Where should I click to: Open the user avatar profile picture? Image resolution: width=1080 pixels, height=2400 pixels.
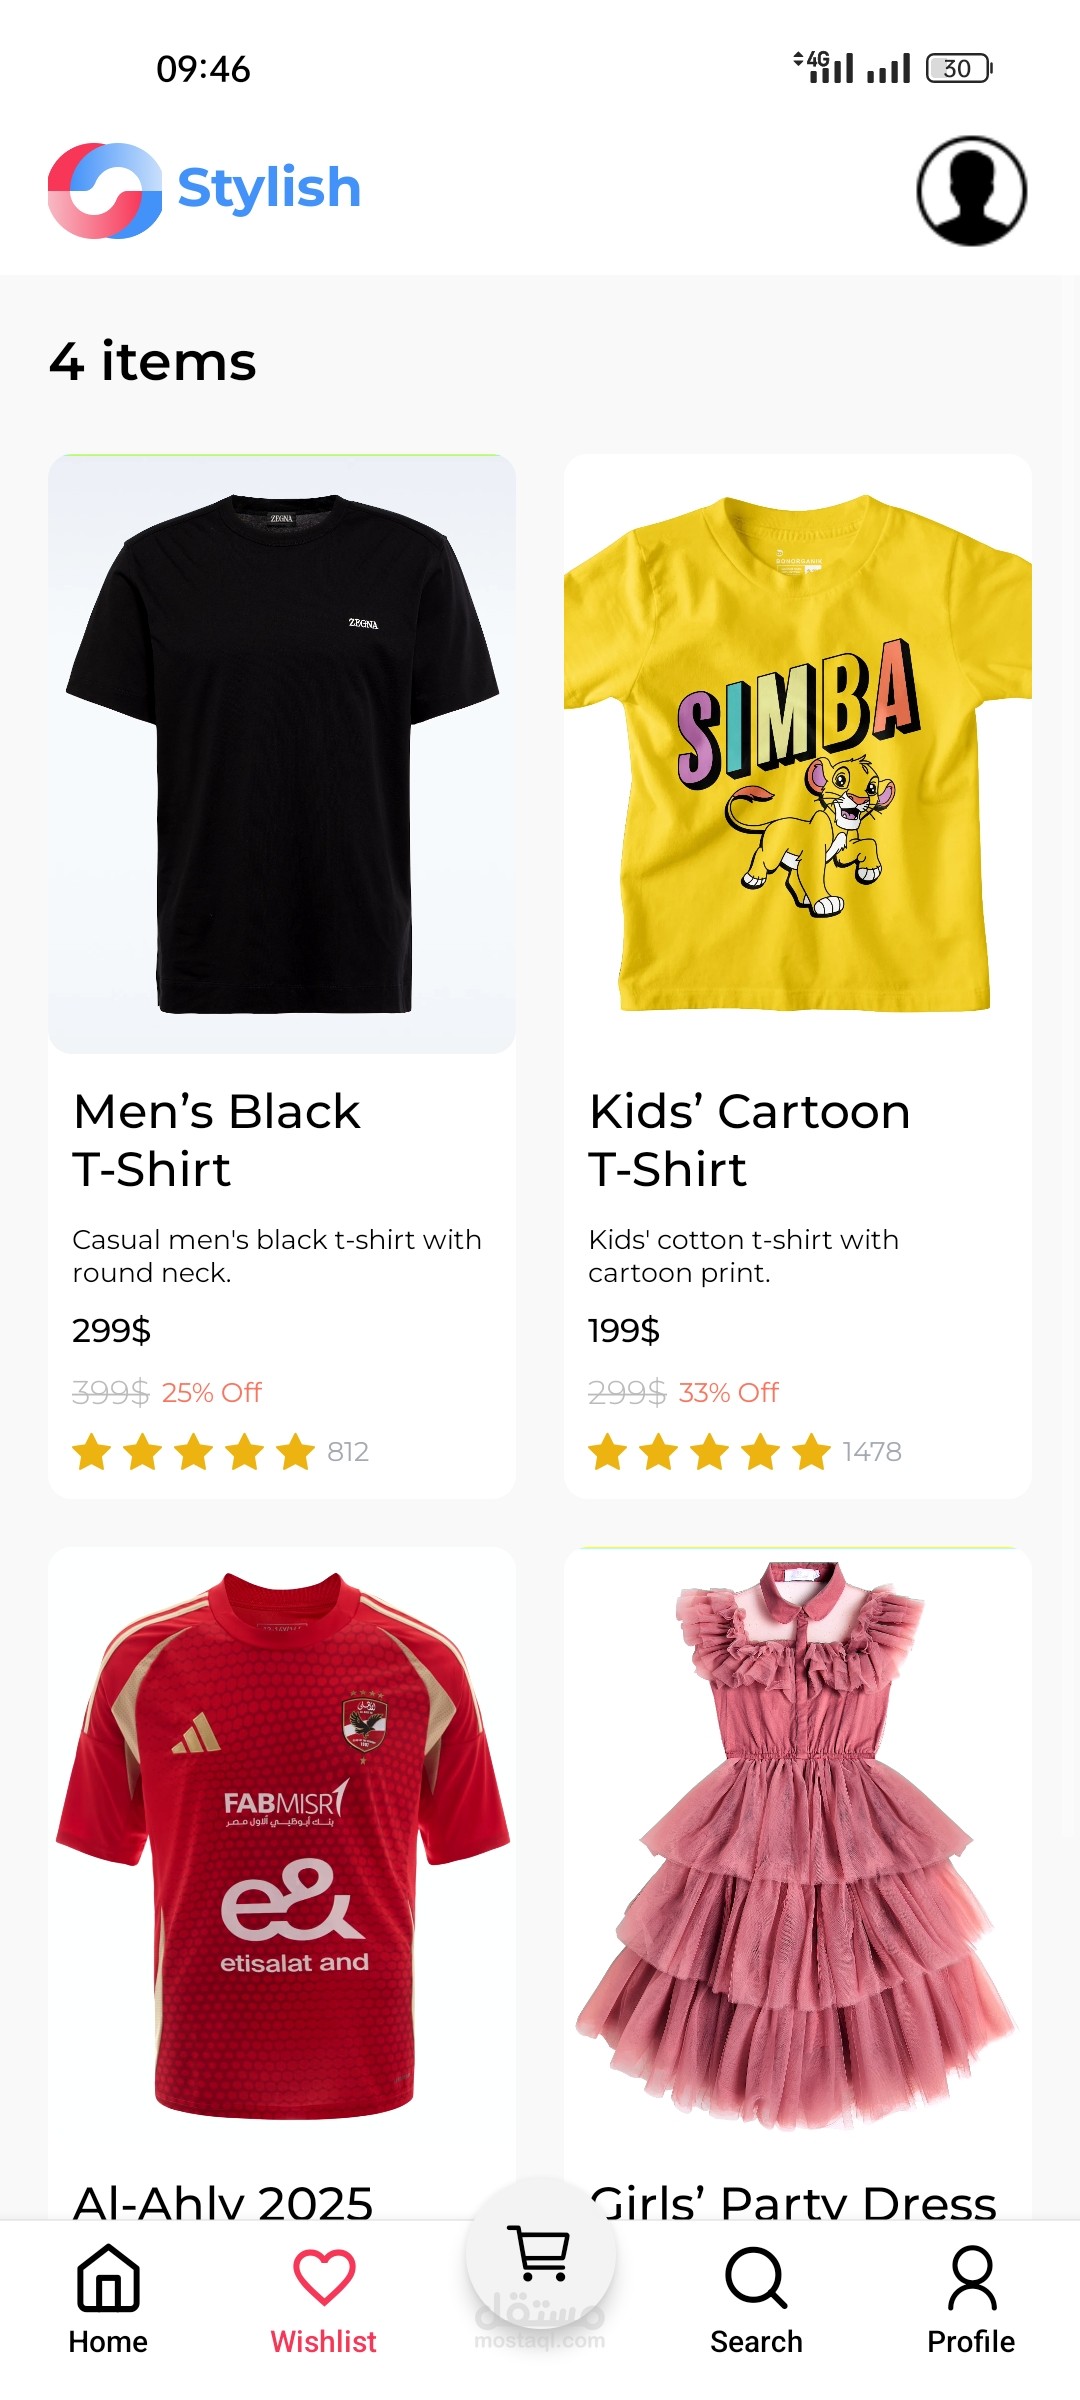point(971,191)
